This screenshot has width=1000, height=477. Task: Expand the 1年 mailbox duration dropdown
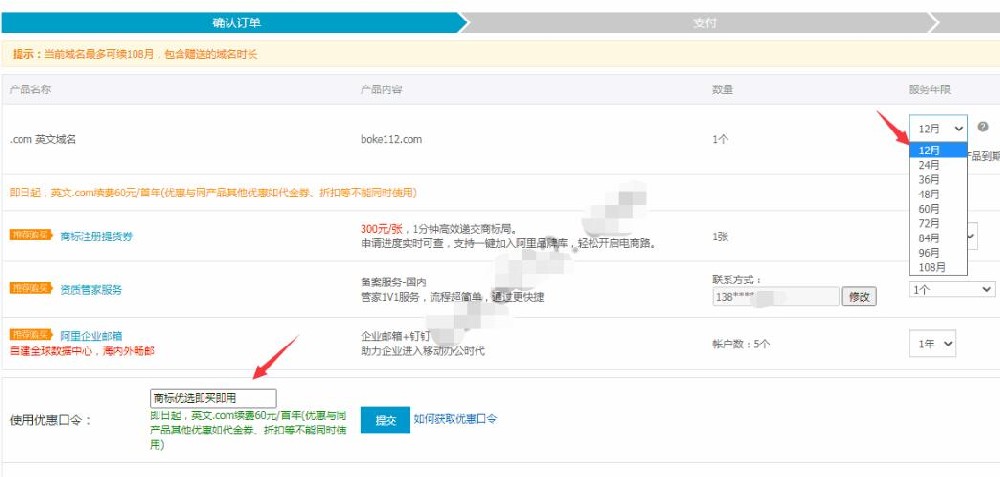click(932, 343)
